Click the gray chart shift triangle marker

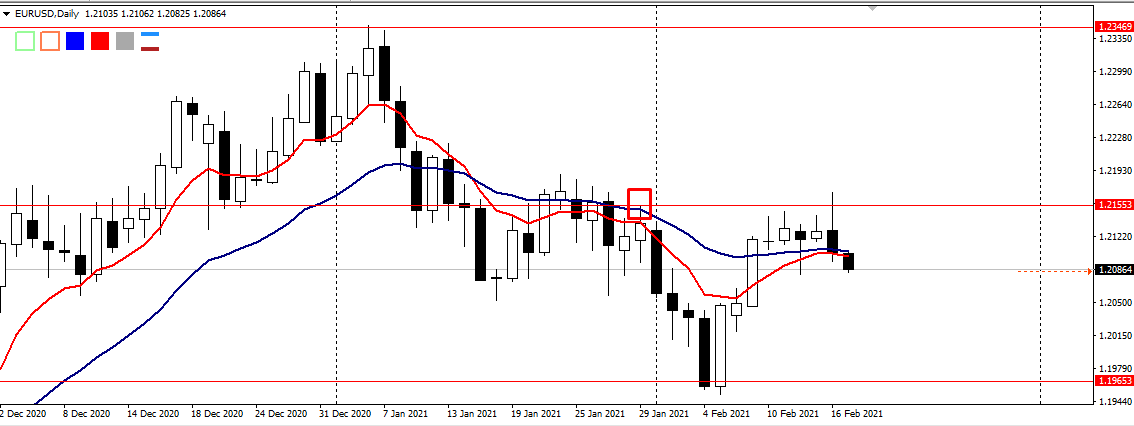[873, 8]
